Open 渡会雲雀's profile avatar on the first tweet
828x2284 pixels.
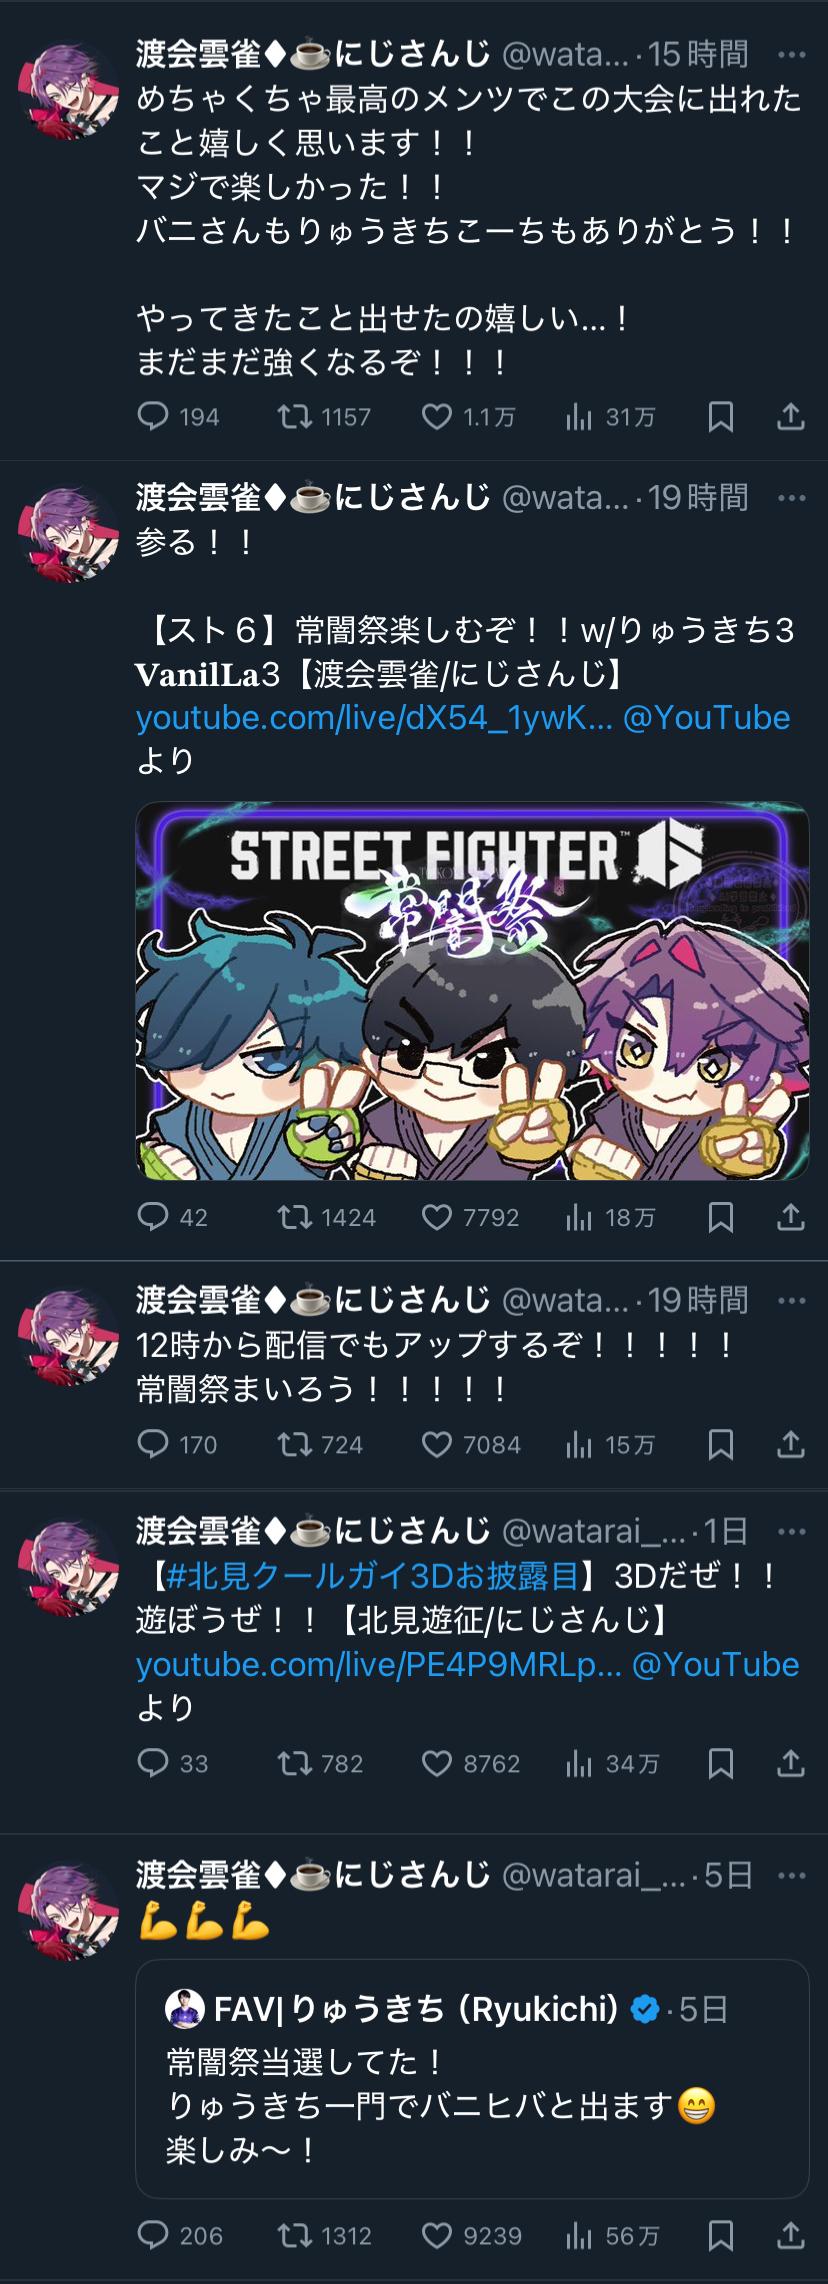pyautogui.click(x=69, y=91)
